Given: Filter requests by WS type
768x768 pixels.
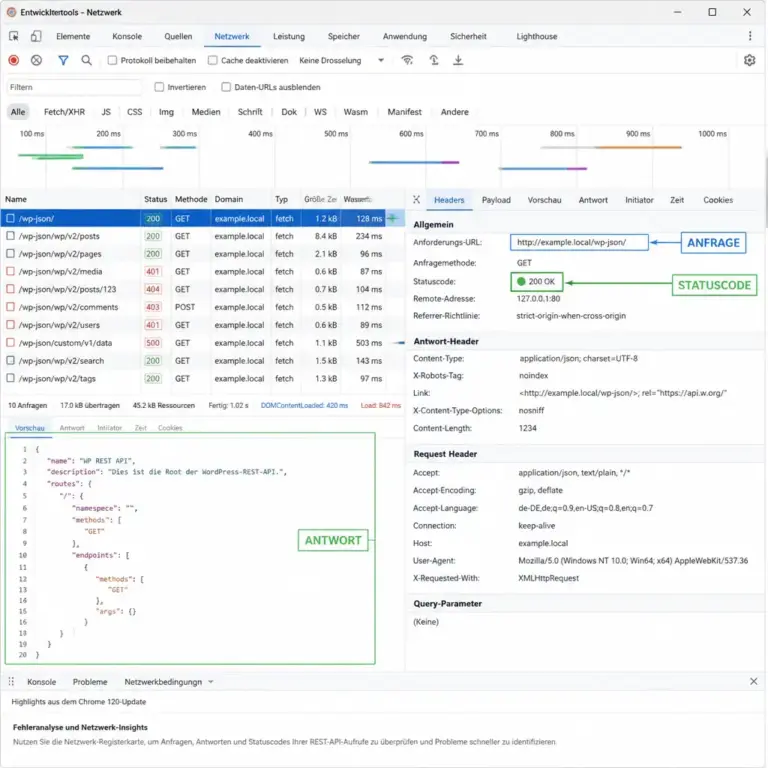Looking at the screenshot, I should (x=320, y=112).
